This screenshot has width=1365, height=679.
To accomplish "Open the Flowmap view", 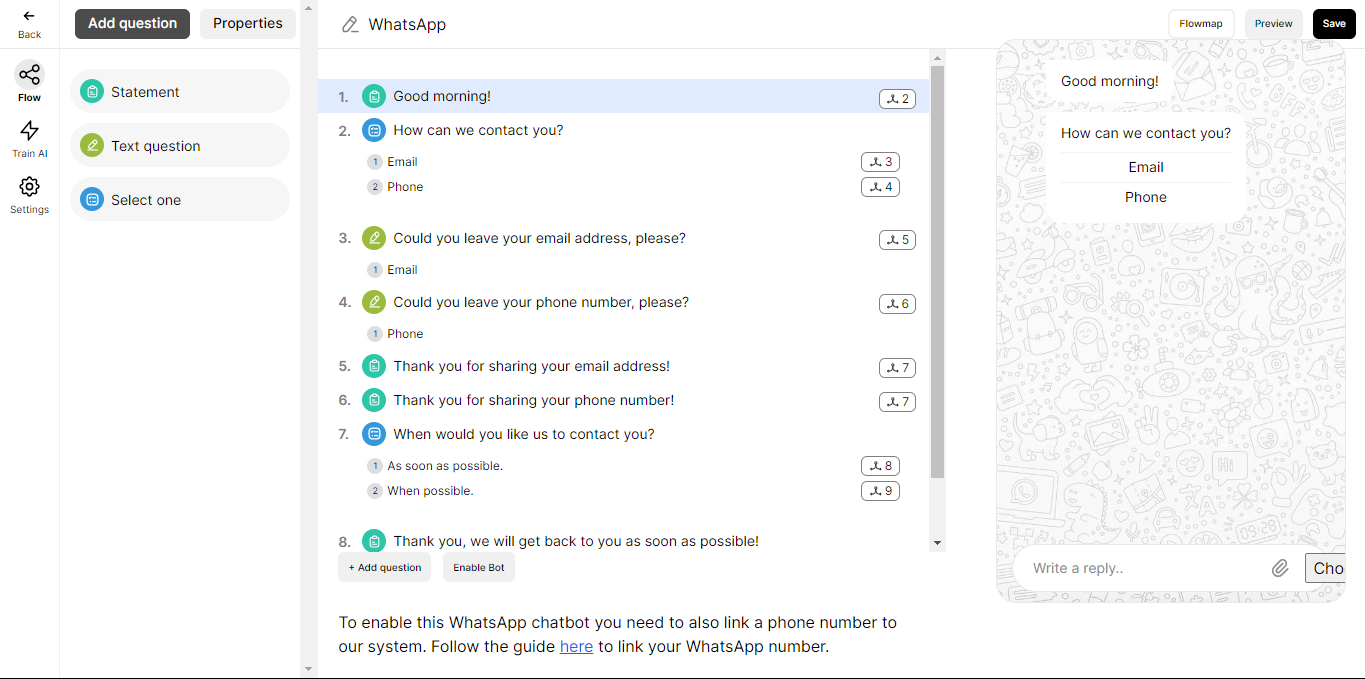I will (1201, 24).
